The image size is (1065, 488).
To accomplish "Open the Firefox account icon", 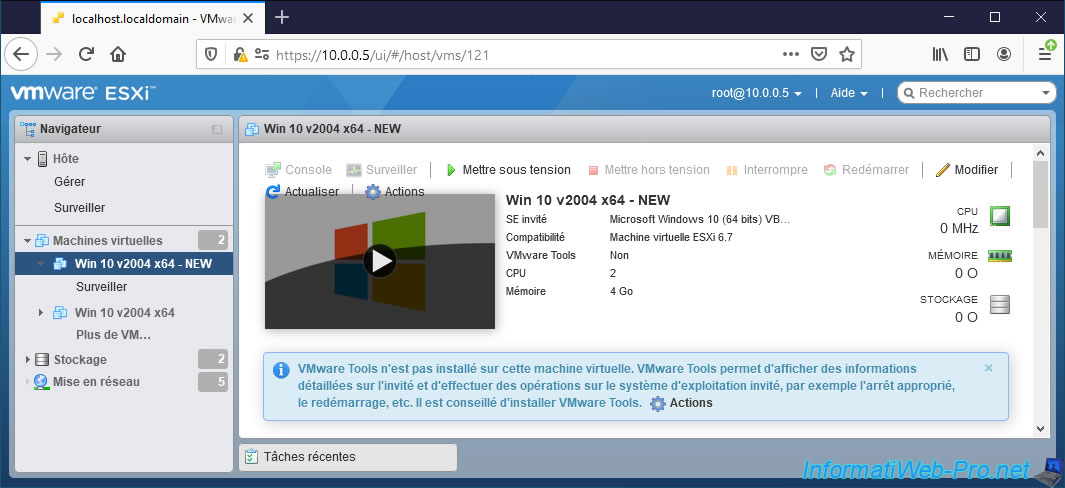I will [1004, 54].
